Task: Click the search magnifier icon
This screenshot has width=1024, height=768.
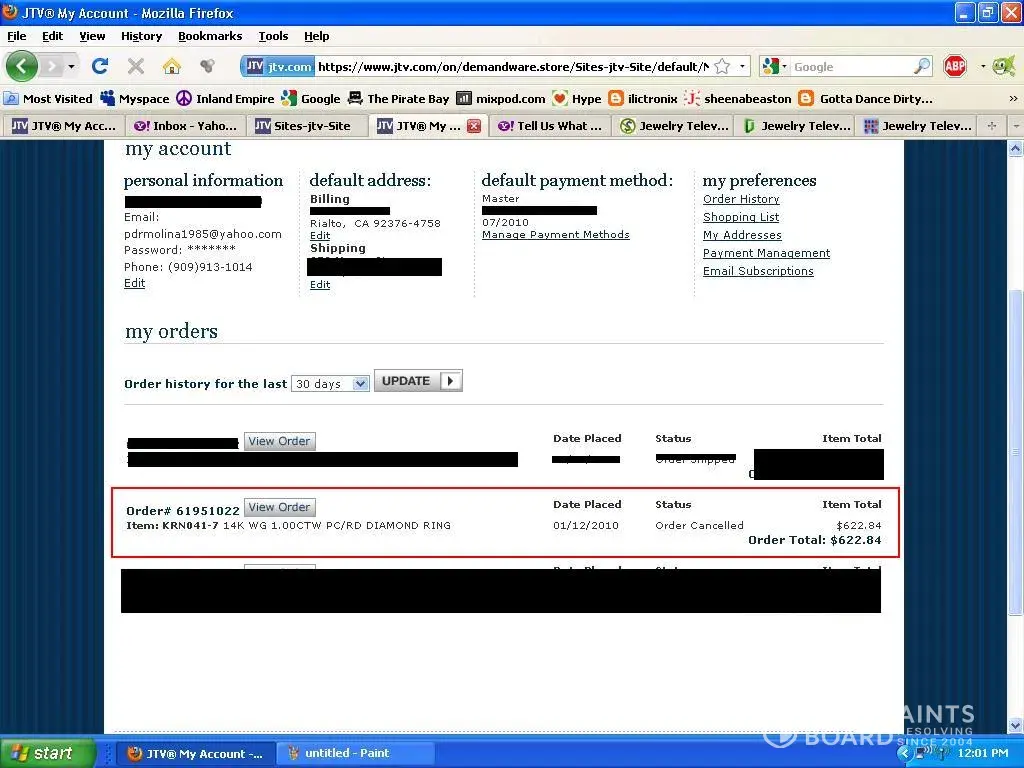Action: pyautogui.click(x=921, y=66)
